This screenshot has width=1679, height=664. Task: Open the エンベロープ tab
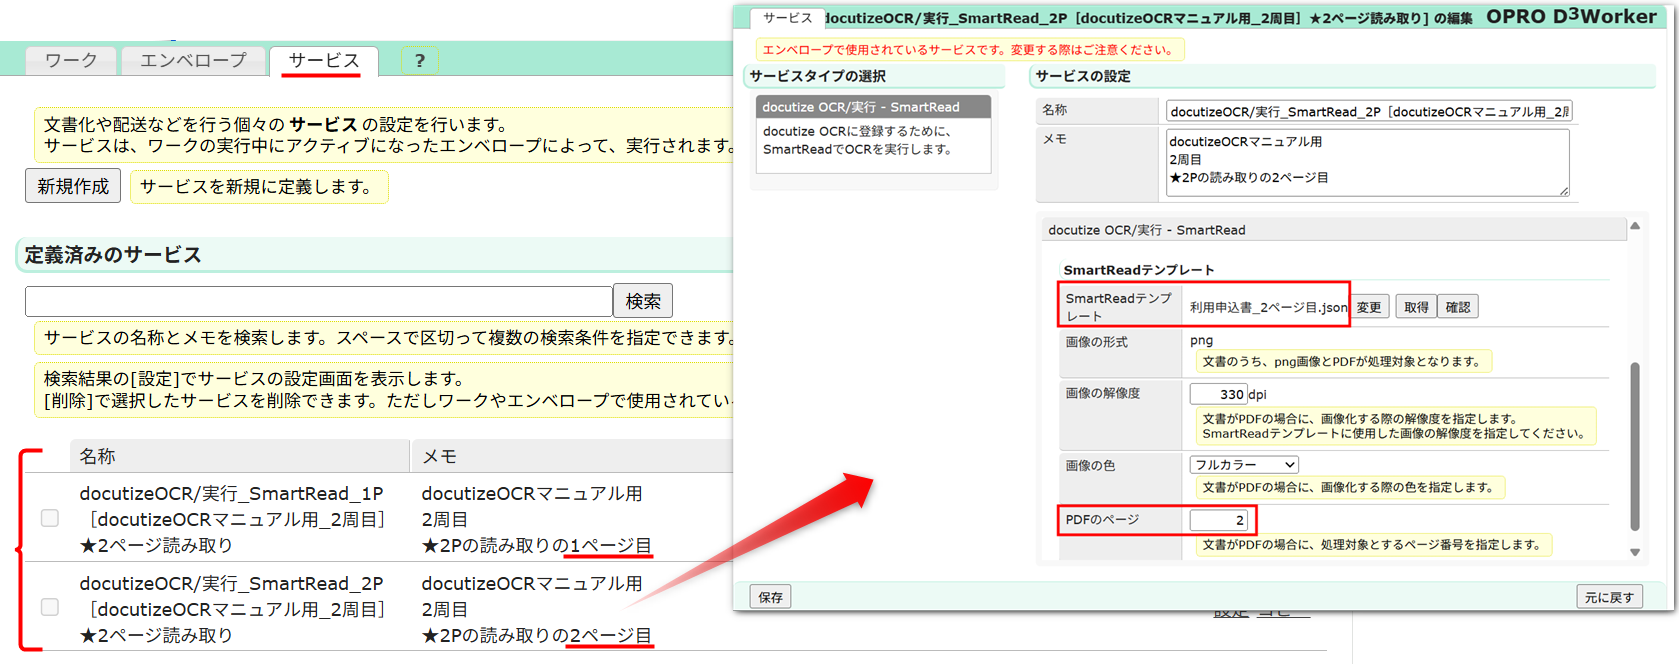click(x=193, y=61)
